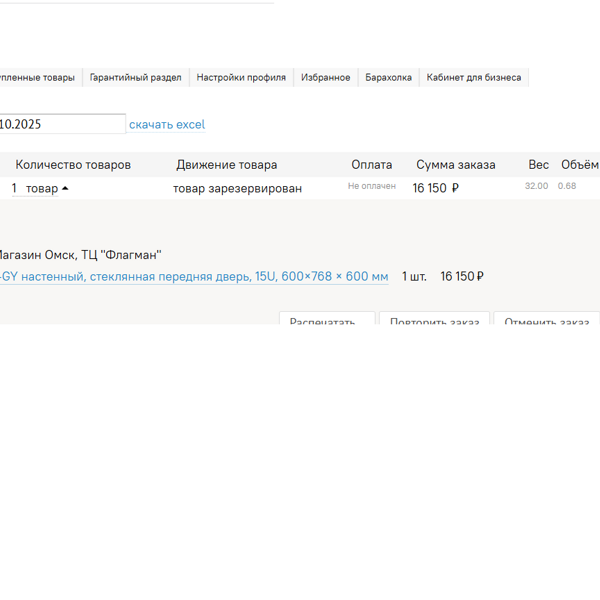
Task: Open the partially visible "товары" tab on the left
Action: [x=38, y=77]
